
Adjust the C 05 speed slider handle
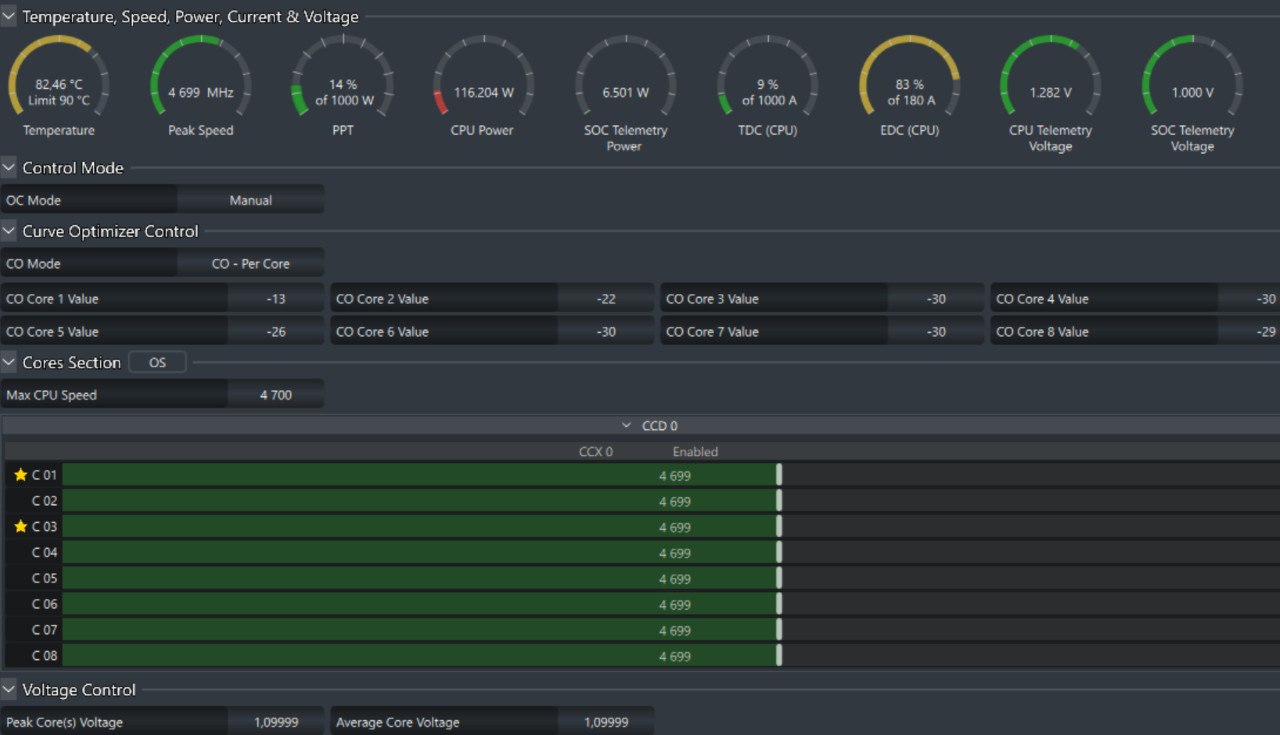point(779,579)
